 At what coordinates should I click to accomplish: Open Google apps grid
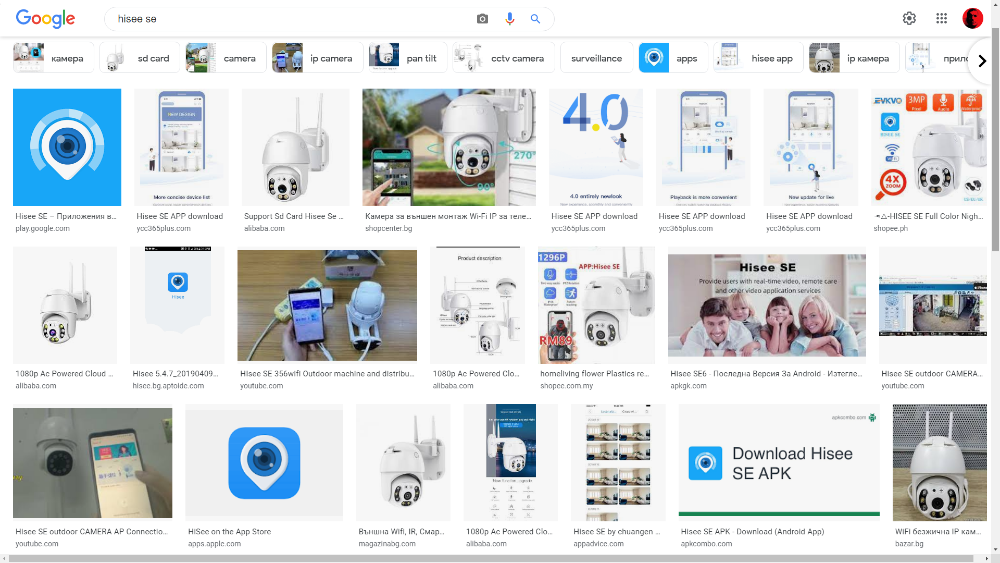941,18
